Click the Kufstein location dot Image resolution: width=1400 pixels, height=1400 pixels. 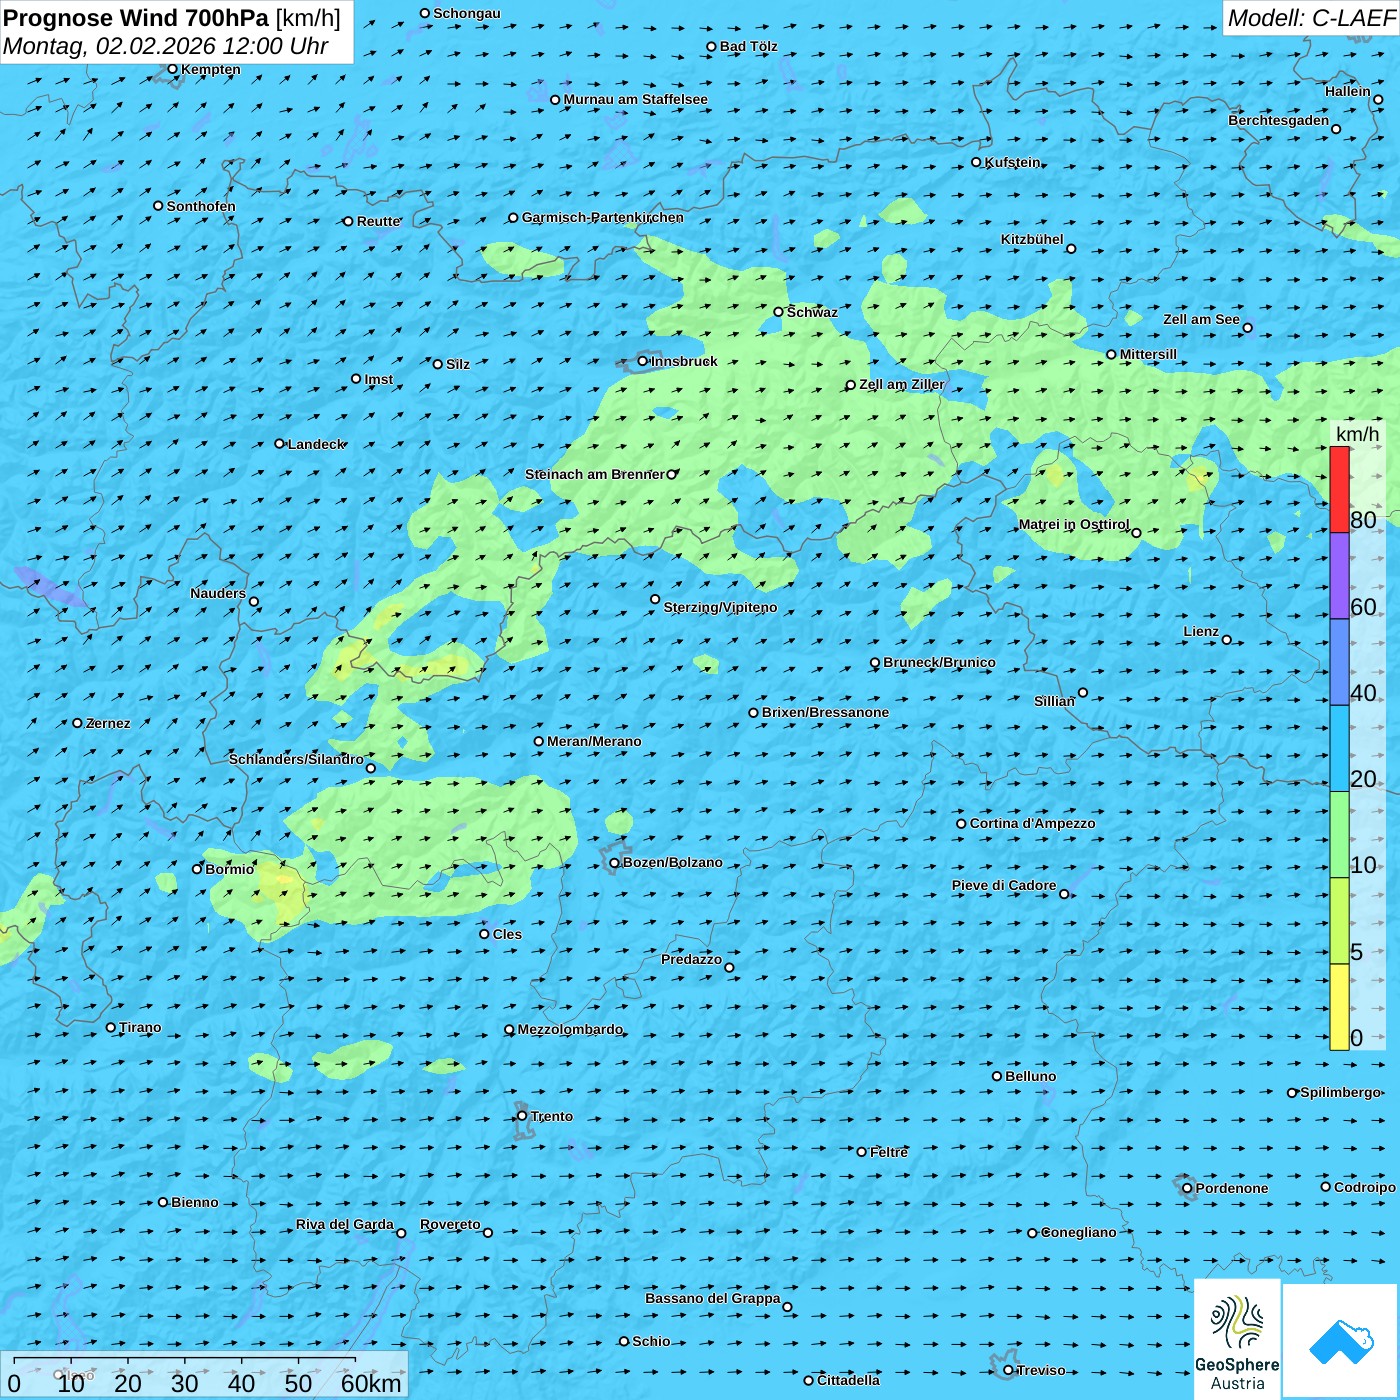tap(977, 162)
